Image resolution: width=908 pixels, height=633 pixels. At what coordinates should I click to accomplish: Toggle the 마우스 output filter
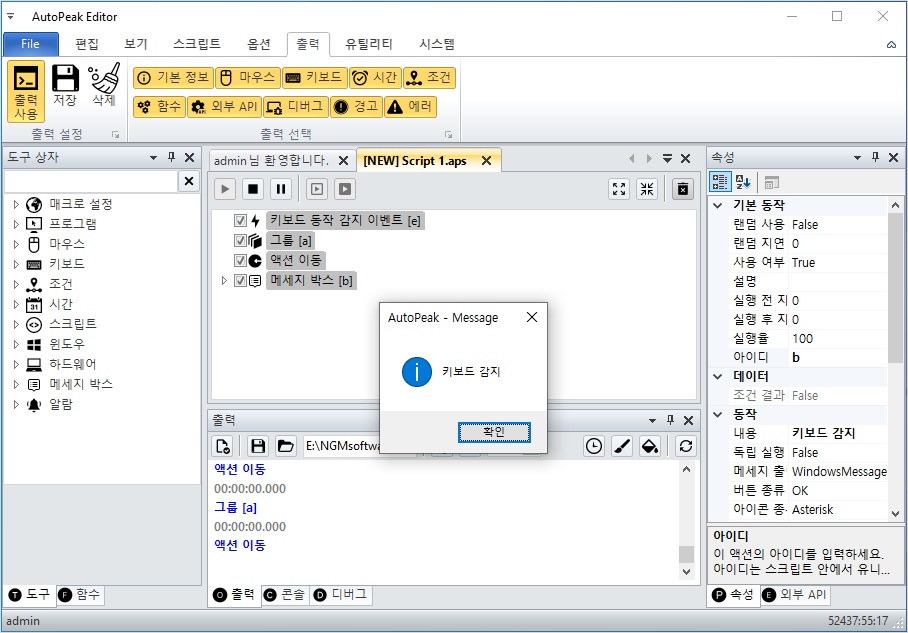248,78
